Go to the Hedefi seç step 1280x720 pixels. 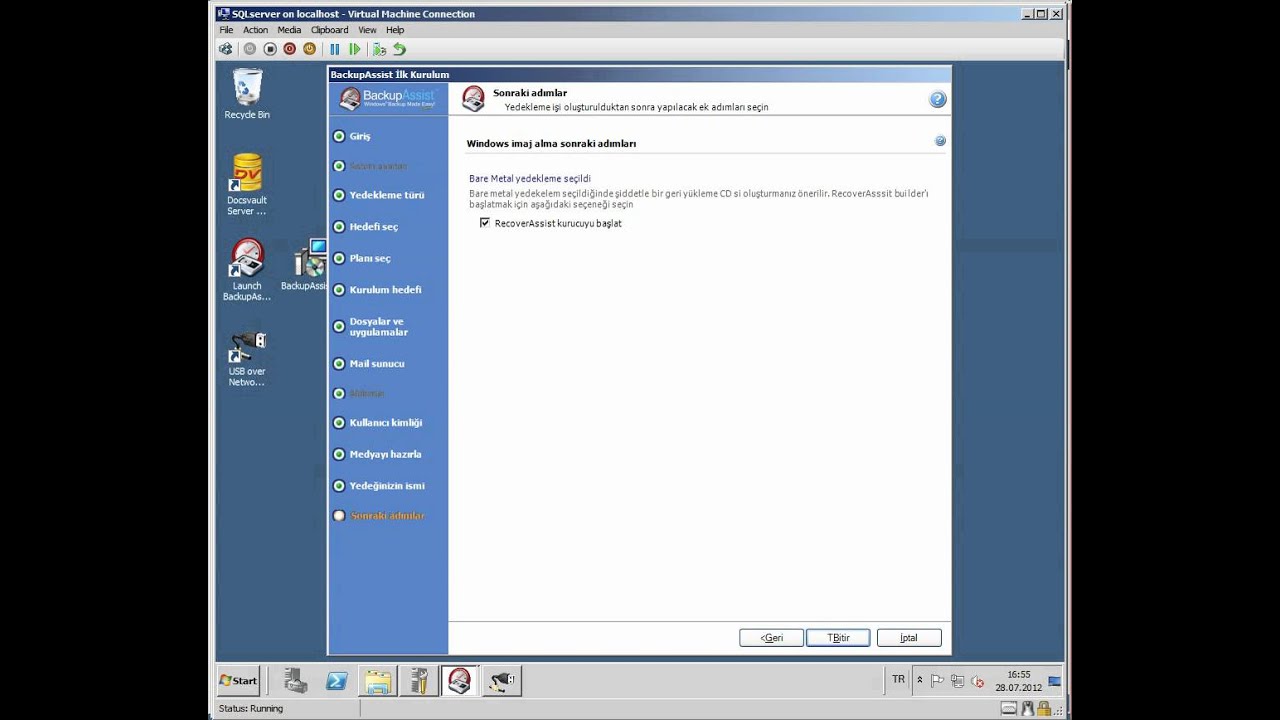click(373, 227)
